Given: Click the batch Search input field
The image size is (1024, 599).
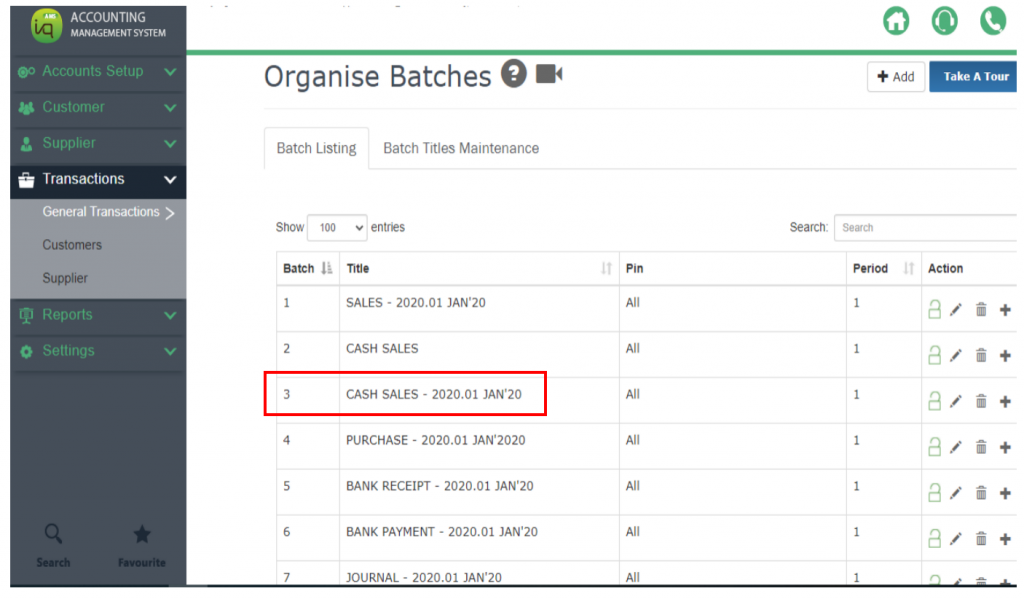Looking at the screenshot, I should click(x=925, y=228).
